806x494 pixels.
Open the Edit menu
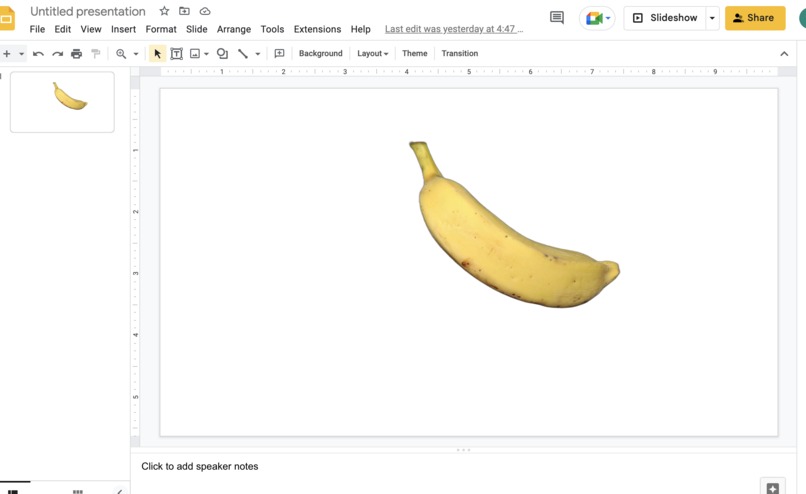coord(63,29)
